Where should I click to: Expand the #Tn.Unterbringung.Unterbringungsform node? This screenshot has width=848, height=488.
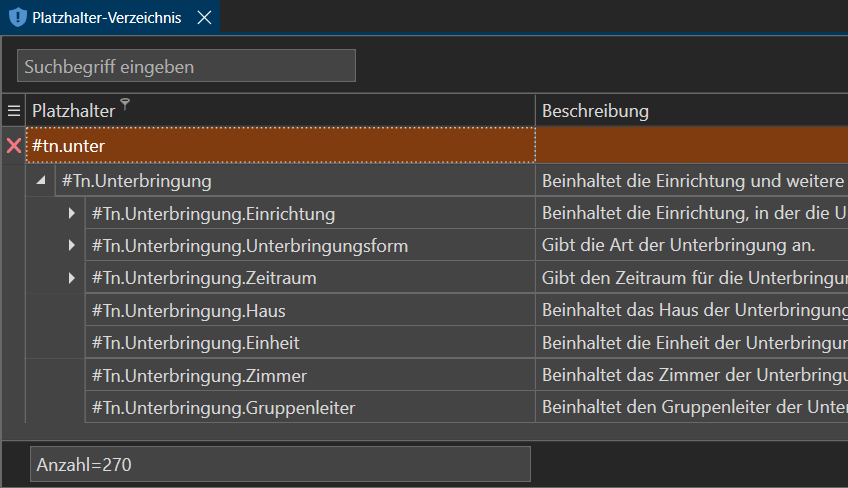(72, 246)
